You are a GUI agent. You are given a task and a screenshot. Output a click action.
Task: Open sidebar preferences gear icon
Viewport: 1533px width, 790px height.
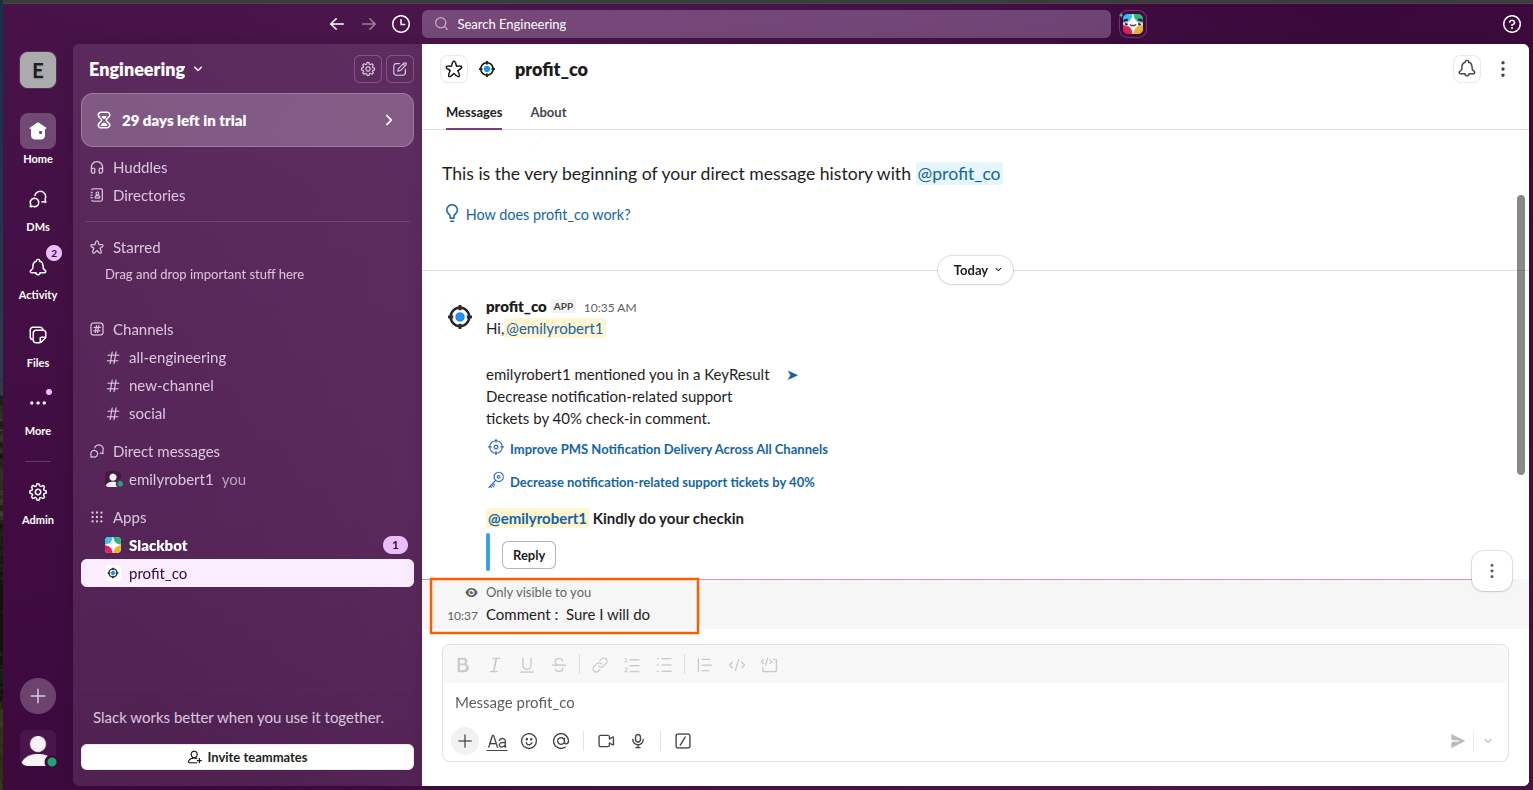[368, 69]
